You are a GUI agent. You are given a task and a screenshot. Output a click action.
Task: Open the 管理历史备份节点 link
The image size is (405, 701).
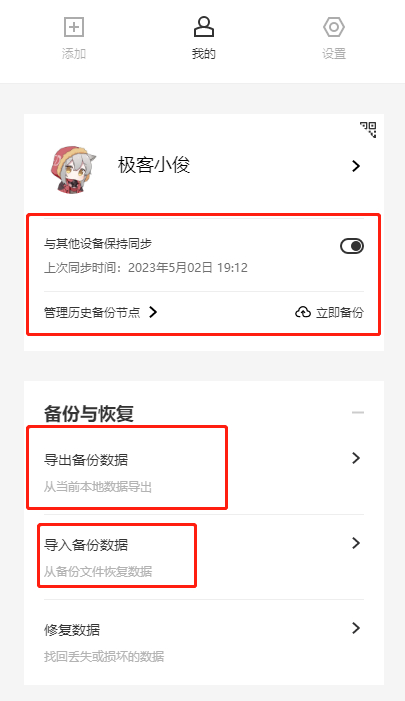pyautogui.click(x=92, y=312)
